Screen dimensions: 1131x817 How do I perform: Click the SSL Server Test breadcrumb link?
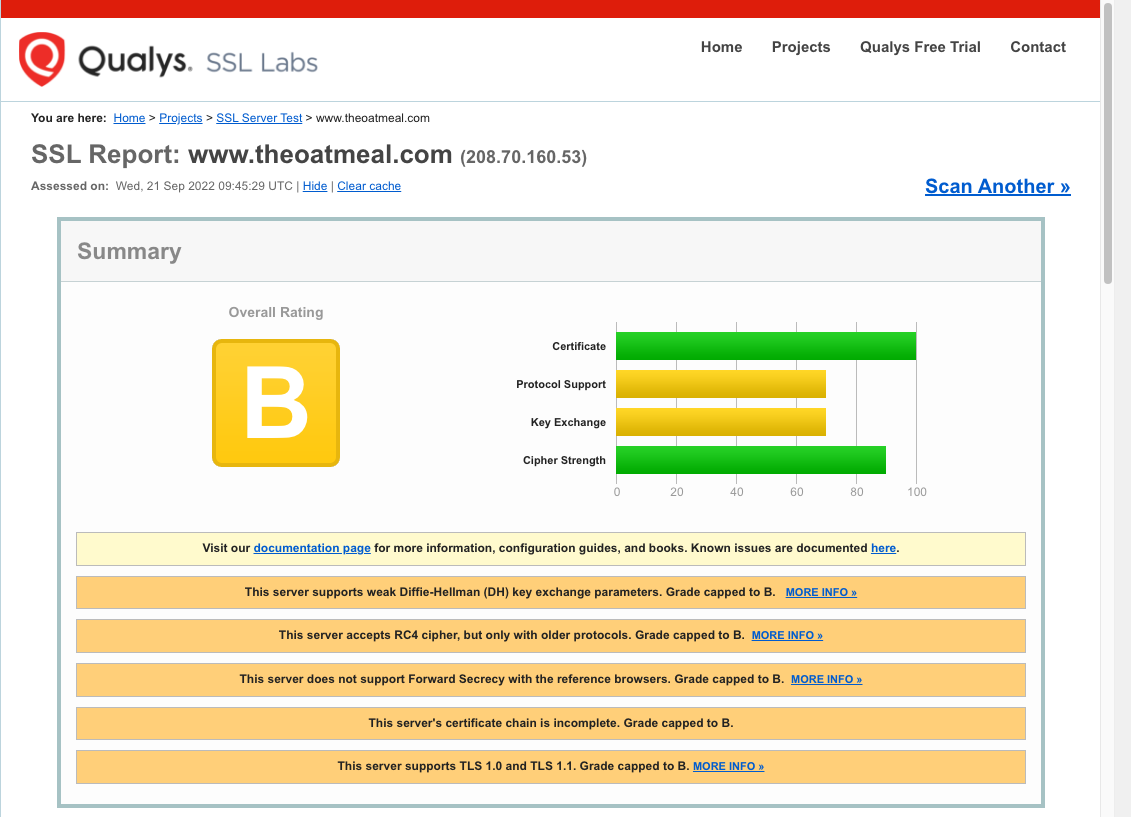pyautogui.click(x=259, y=118)
